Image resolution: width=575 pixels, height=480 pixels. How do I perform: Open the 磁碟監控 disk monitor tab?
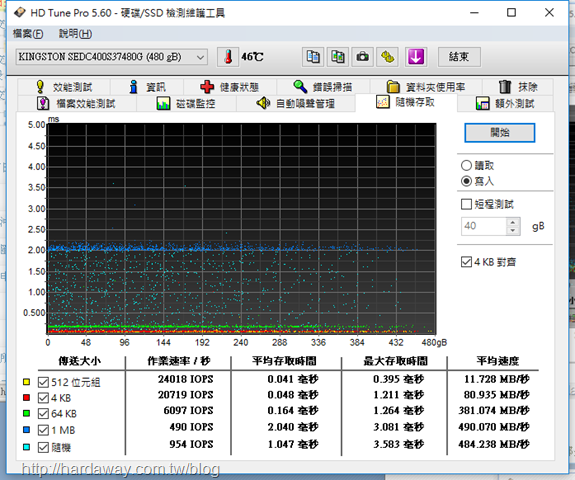186,103
